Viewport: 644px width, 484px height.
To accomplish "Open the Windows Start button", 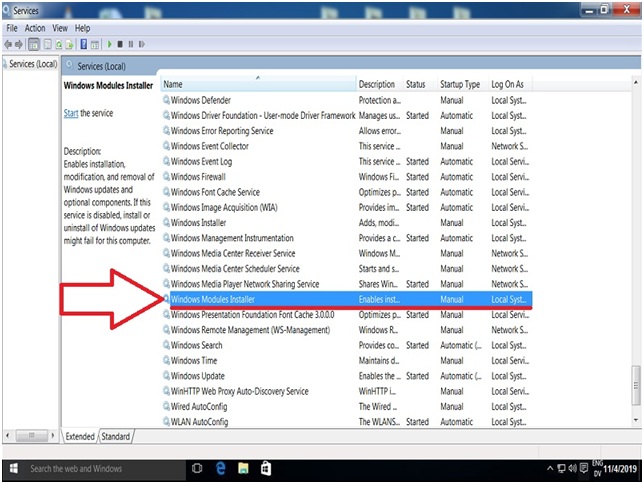I will click(x=13, y=469).
